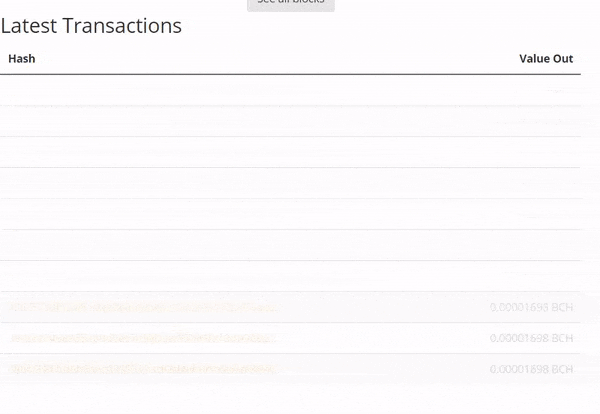The image size is (600, 414).
Task: Click the Value Out column header
Action: pyautogui.click(x=545, y=59)
